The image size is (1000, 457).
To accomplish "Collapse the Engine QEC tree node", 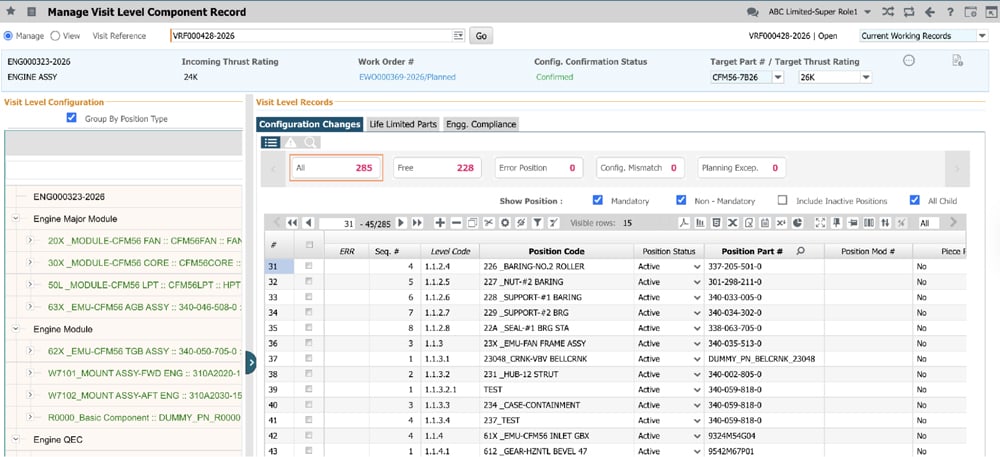I will 15,439.
